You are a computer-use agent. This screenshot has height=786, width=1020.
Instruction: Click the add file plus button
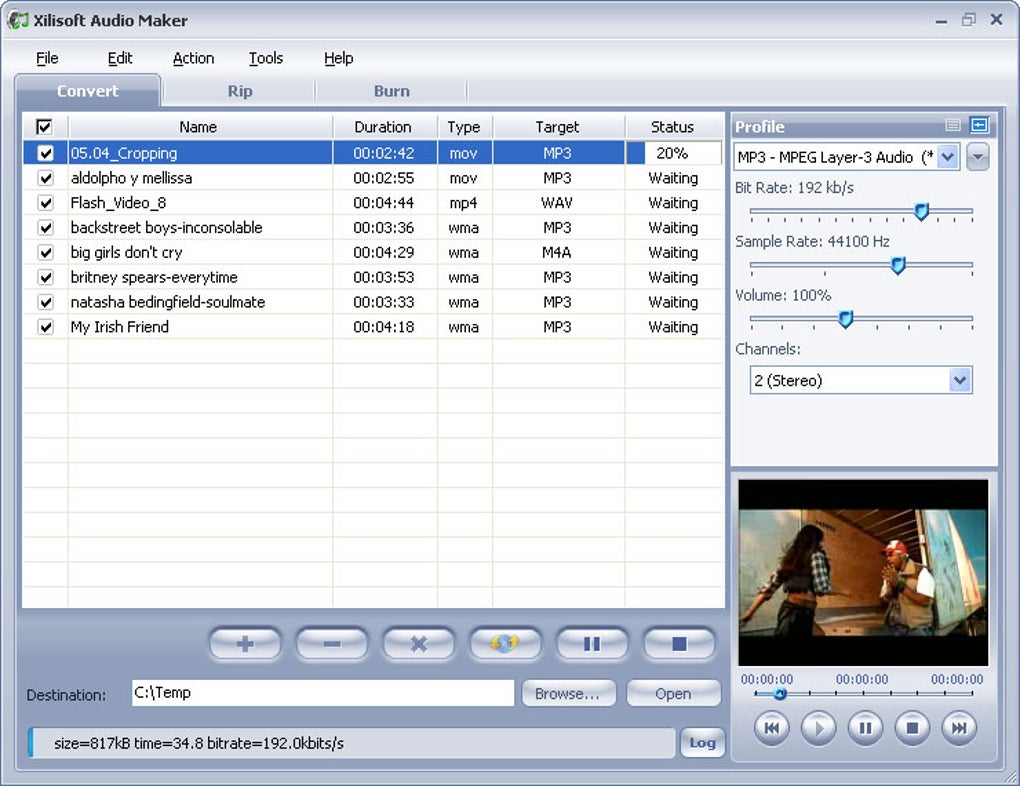coord(245,644)
